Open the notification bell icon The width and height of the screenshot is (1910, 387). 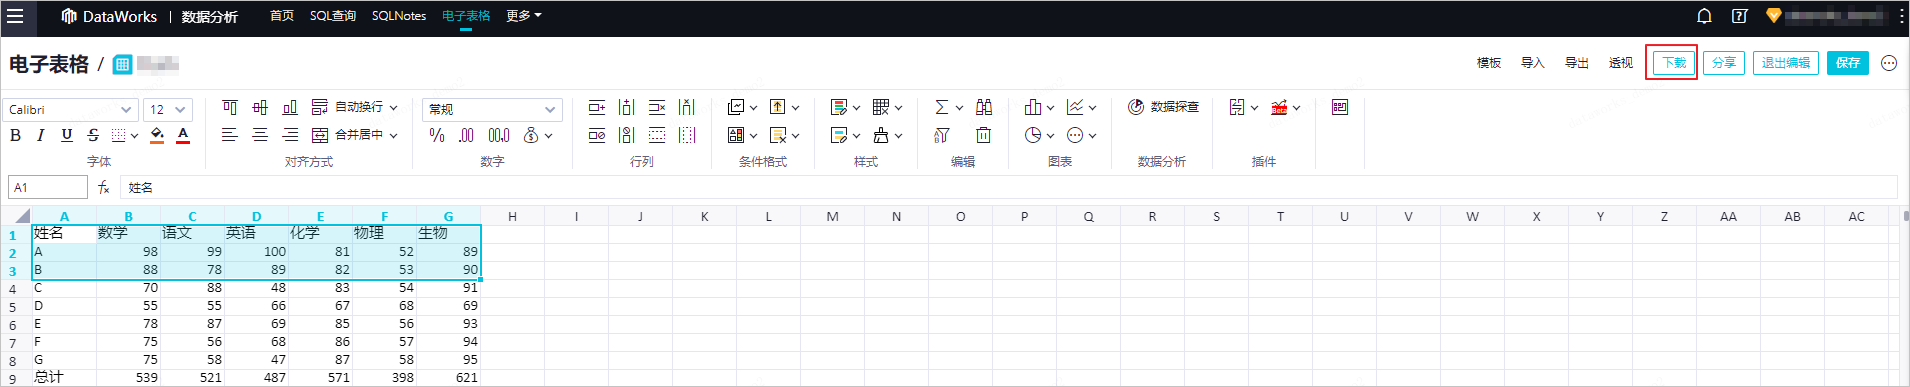(1705, 16)
